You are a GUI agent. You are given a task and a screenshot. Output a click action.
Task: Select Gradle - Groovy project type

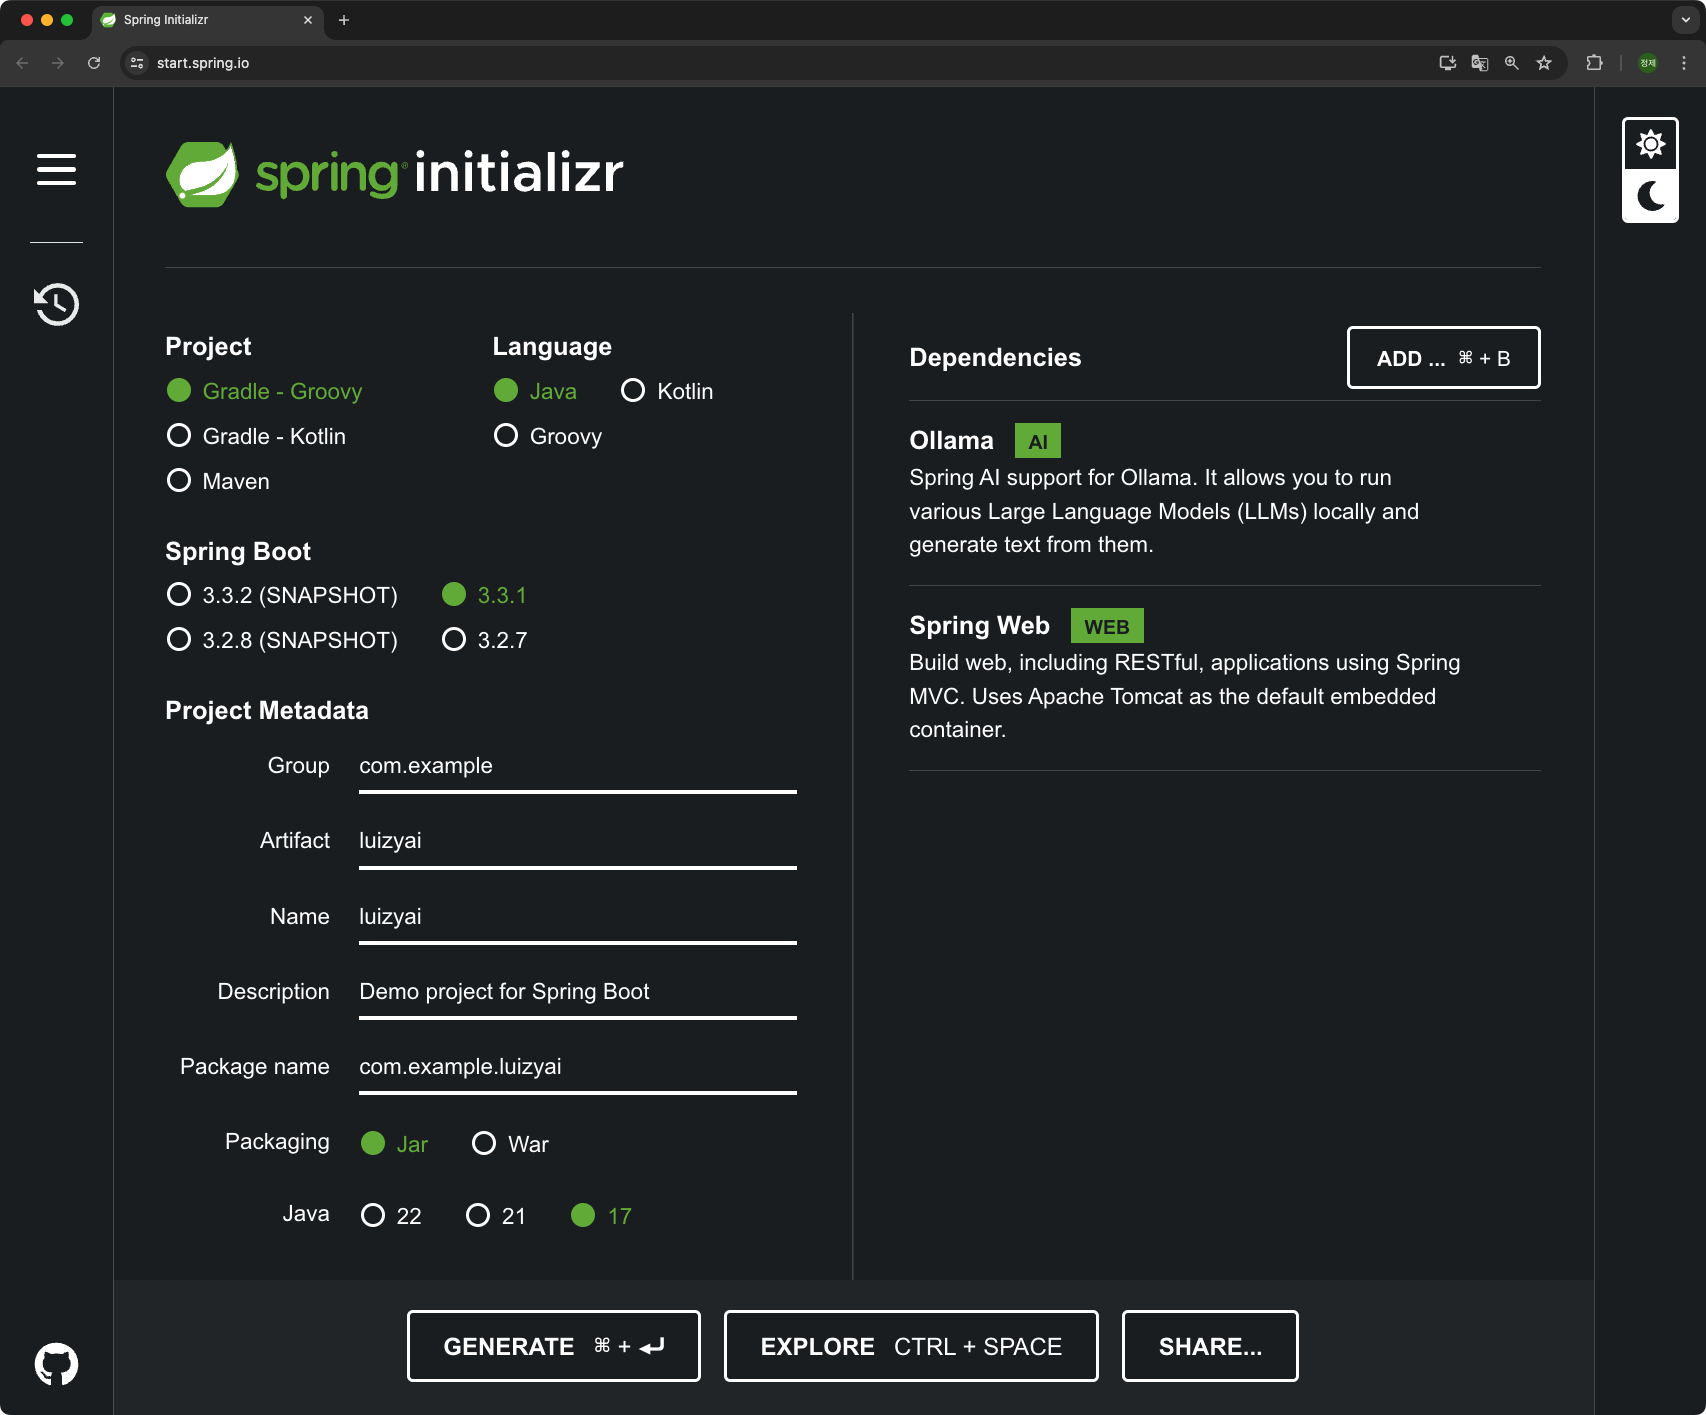click(x=264, y=391)
